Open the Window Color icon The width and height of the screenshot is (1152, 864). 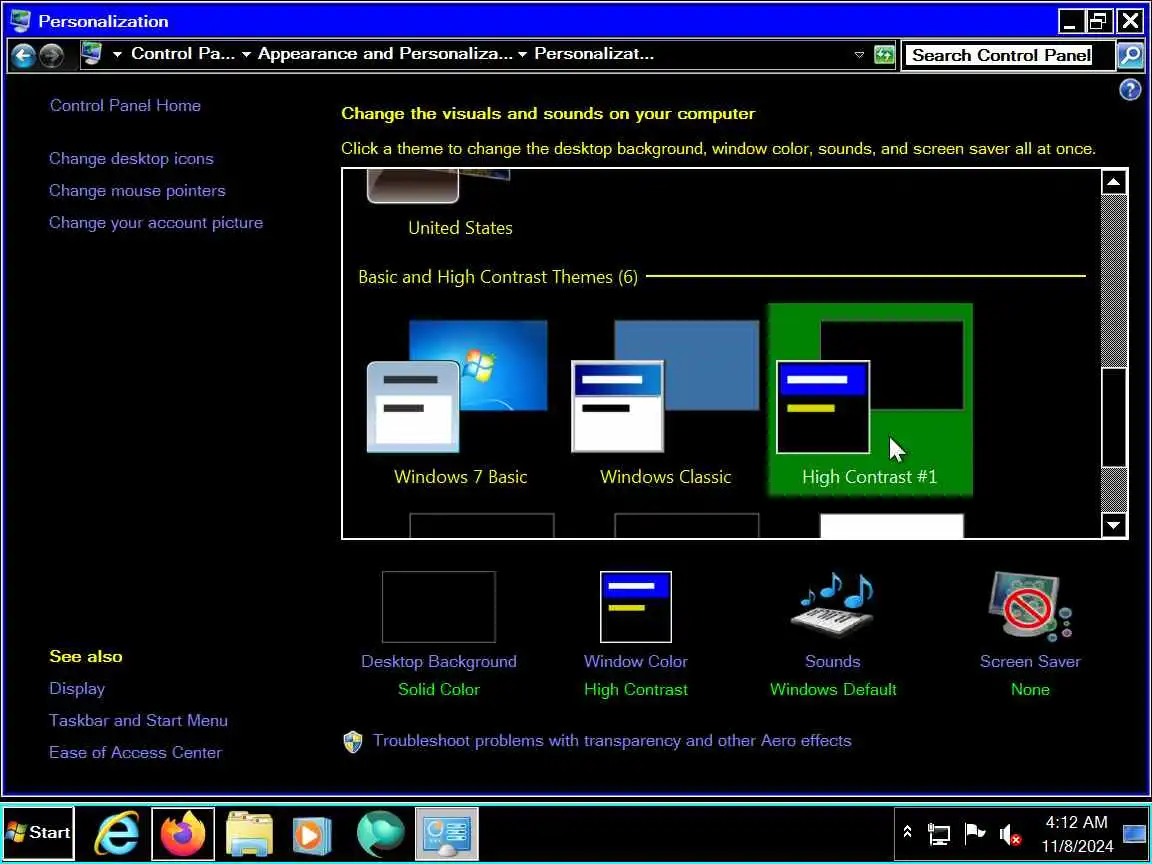click(x=636, y=607)
